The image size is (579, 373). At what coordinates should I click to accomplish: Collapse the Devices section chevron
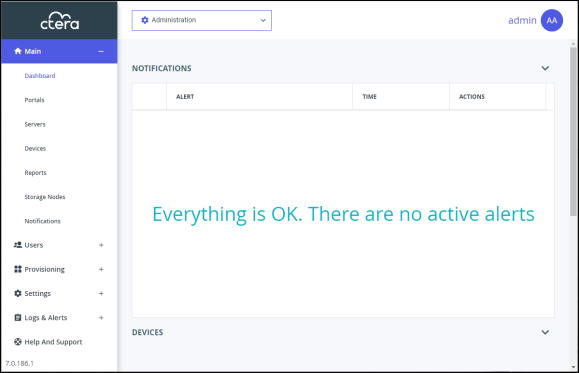pos(545,332)
